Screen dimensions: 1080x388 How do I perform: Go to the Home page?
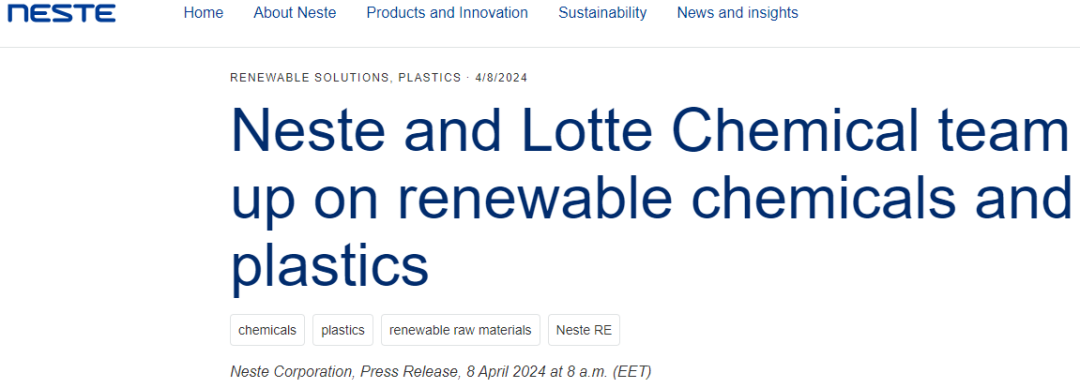pyautogui.click(x=203, y=13)
